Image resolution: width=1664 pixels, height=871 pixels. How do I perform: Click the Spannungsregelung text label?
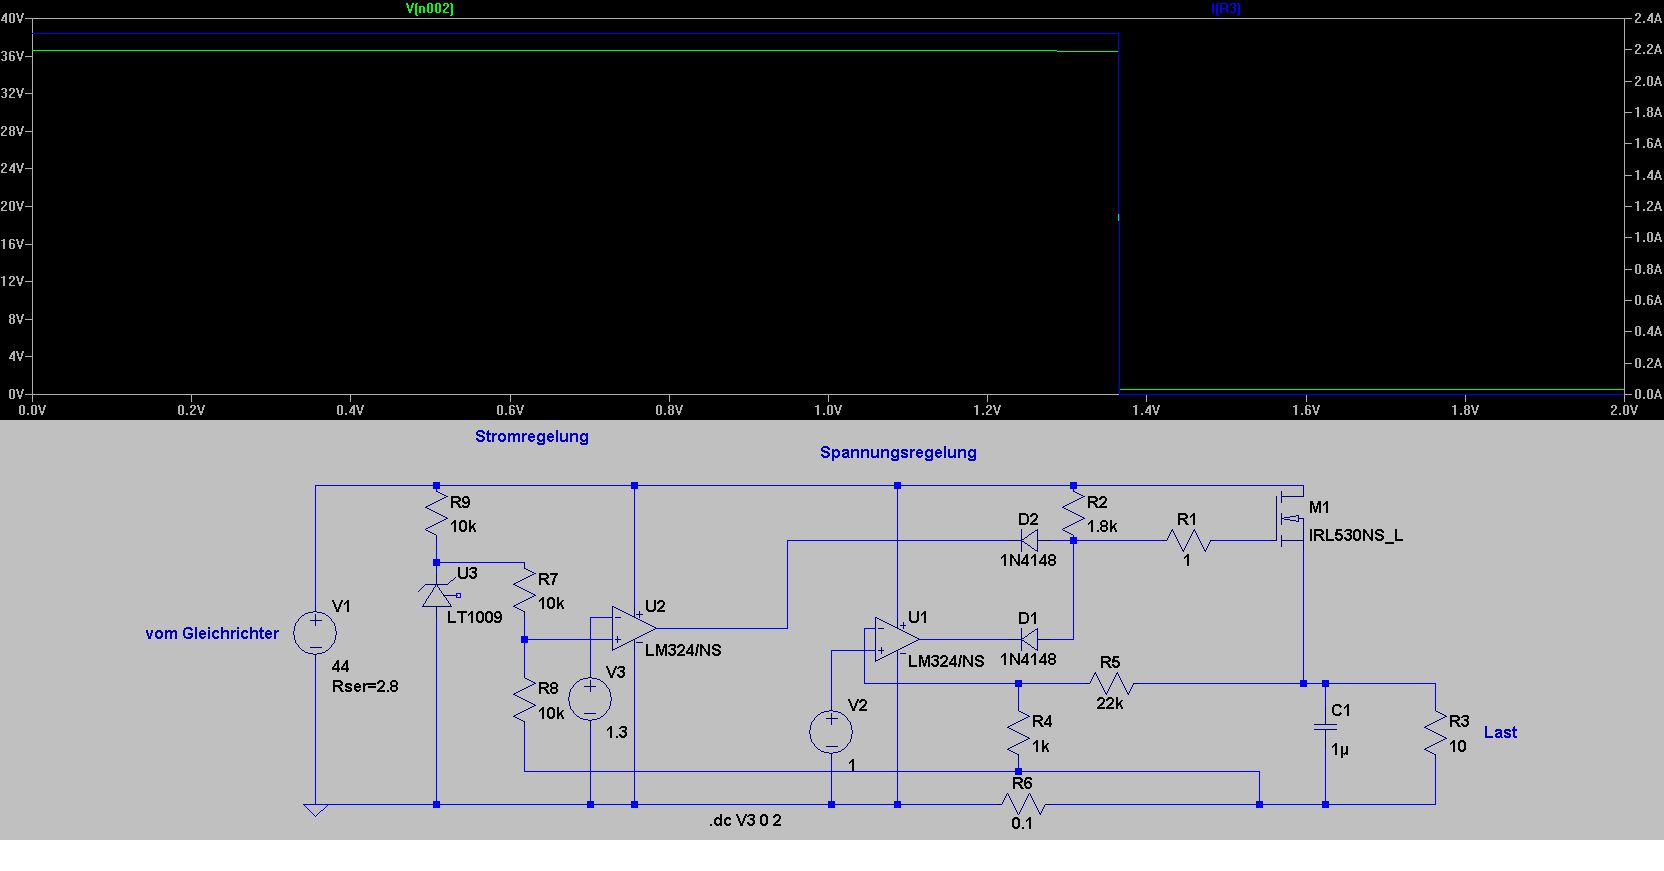[x=898, y=452]
